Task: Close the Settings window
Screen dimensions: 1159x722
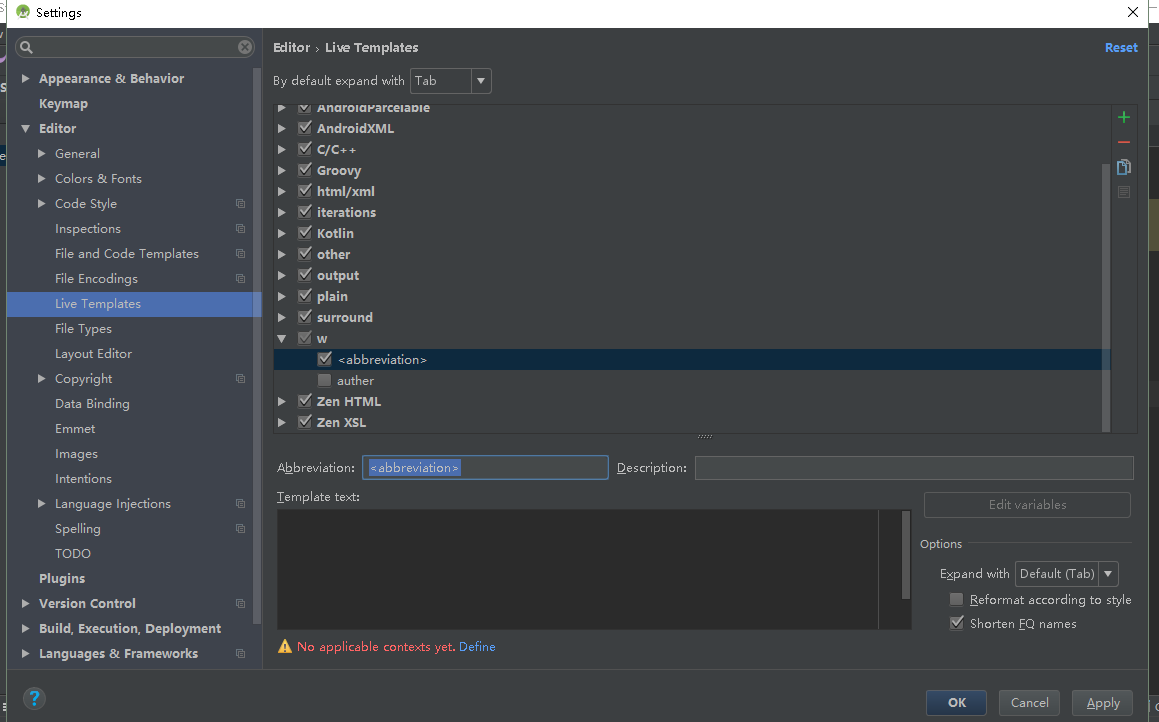Action: click(1132, 12)
